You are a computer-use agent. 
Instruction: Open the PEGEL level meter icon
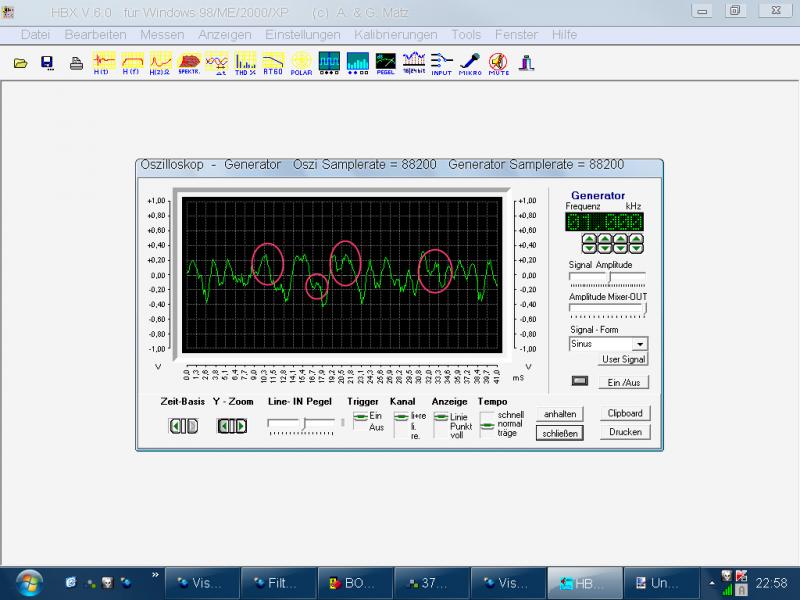pyautogui.click(x=385, y=63)
